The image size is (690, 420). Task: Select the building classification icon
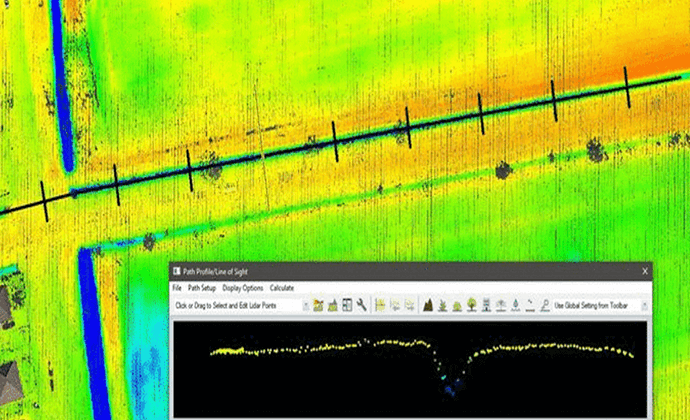[486, 305]
